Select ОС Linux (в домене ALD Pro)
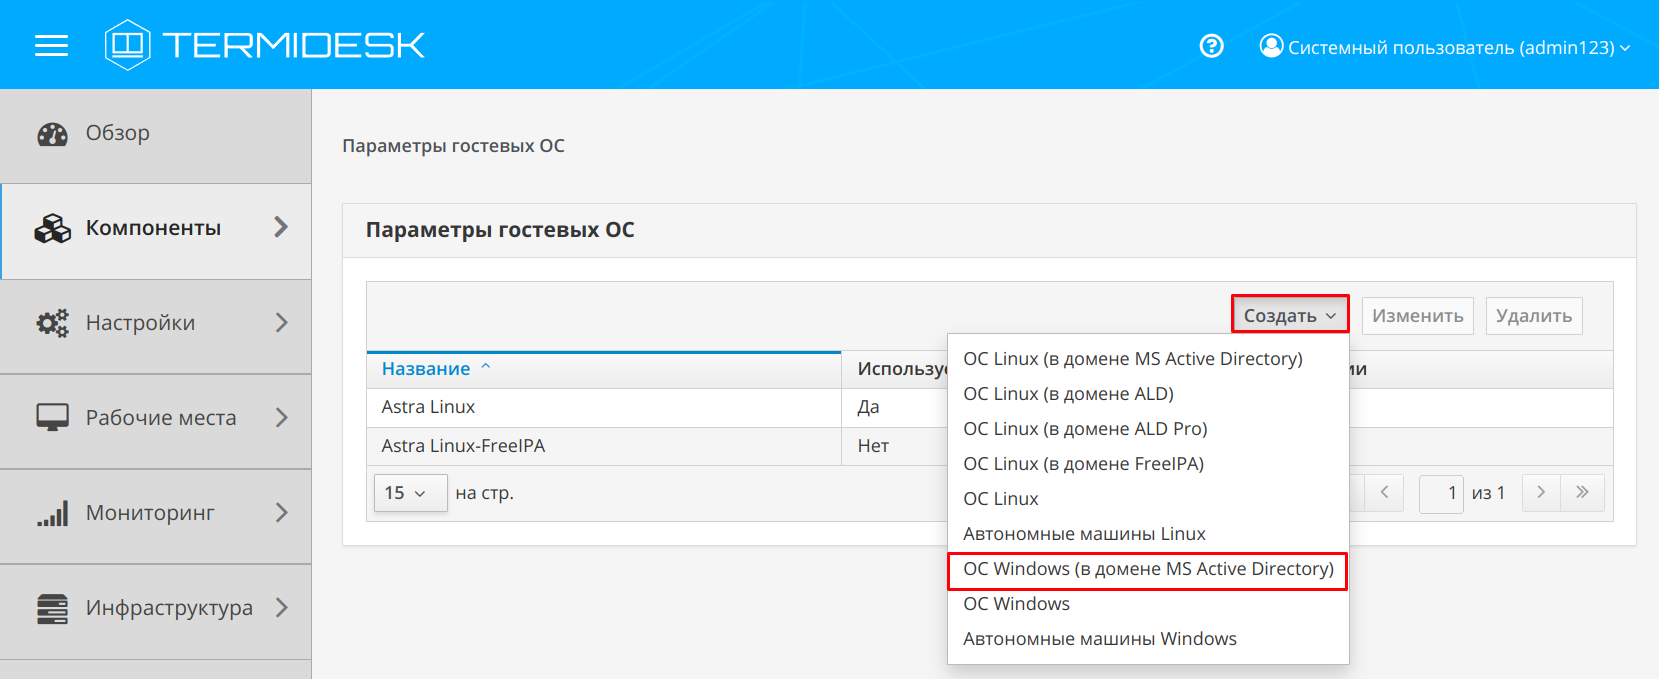This screenshot has width=1659, height=679. coord(1148,429)
